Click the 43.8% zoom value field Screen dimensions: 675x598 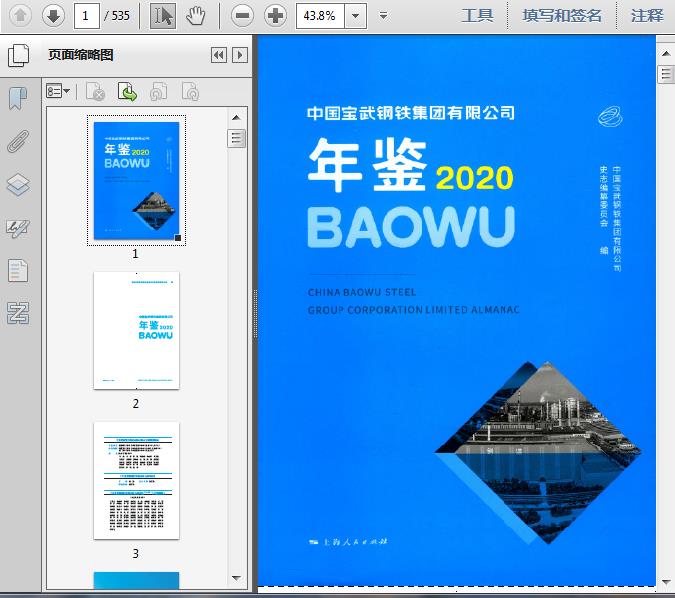[320, 16]
